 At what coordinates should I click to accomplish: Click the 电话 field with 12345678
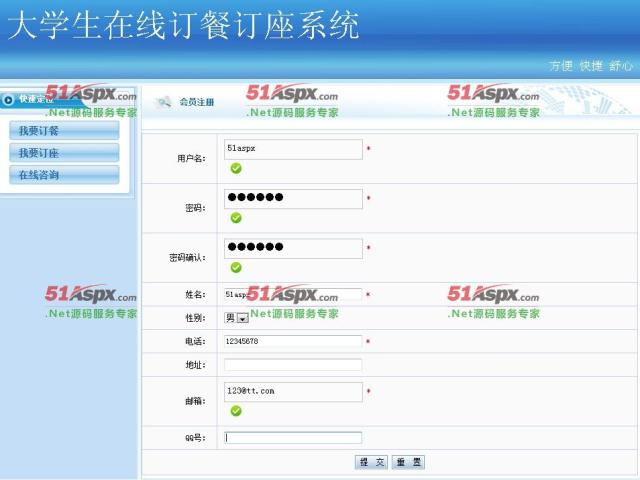tap(293, 341)
